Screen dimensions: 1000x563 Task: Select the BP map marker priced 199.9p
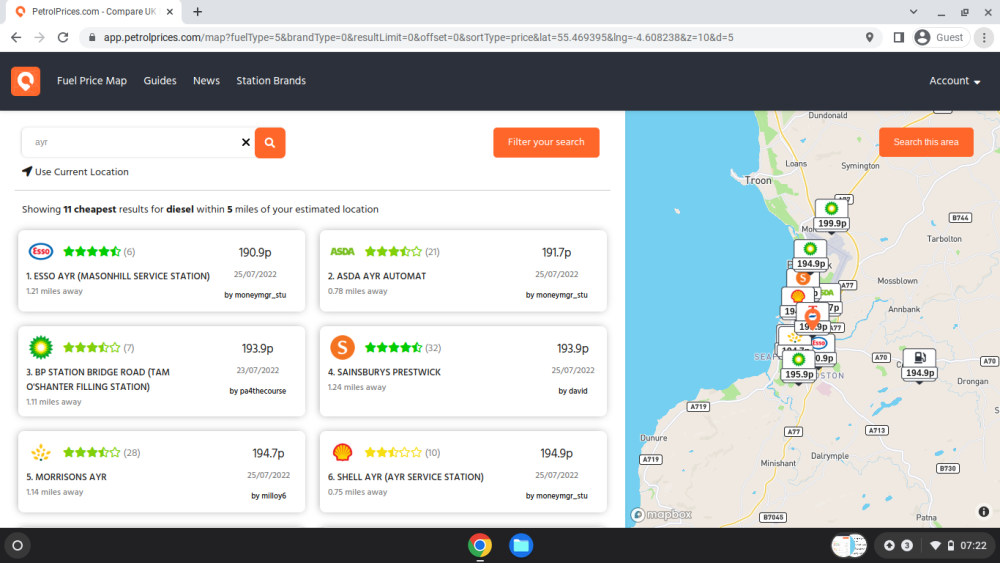832,216
